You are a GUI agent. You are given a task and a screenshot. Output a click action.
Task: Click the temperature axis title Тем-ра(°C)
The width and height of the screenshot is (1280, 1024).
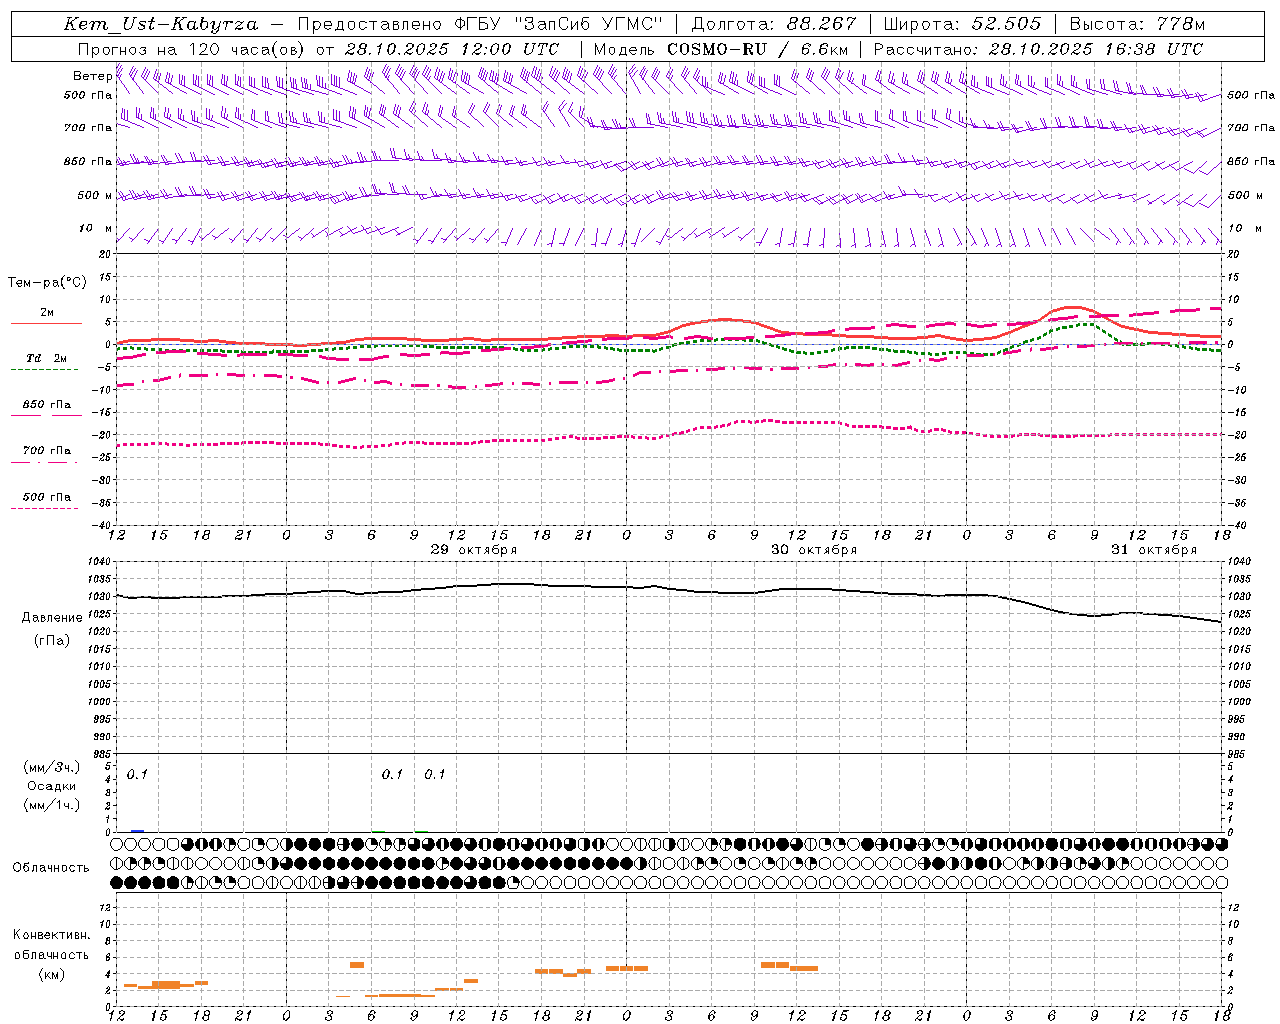tap(47, 283)
